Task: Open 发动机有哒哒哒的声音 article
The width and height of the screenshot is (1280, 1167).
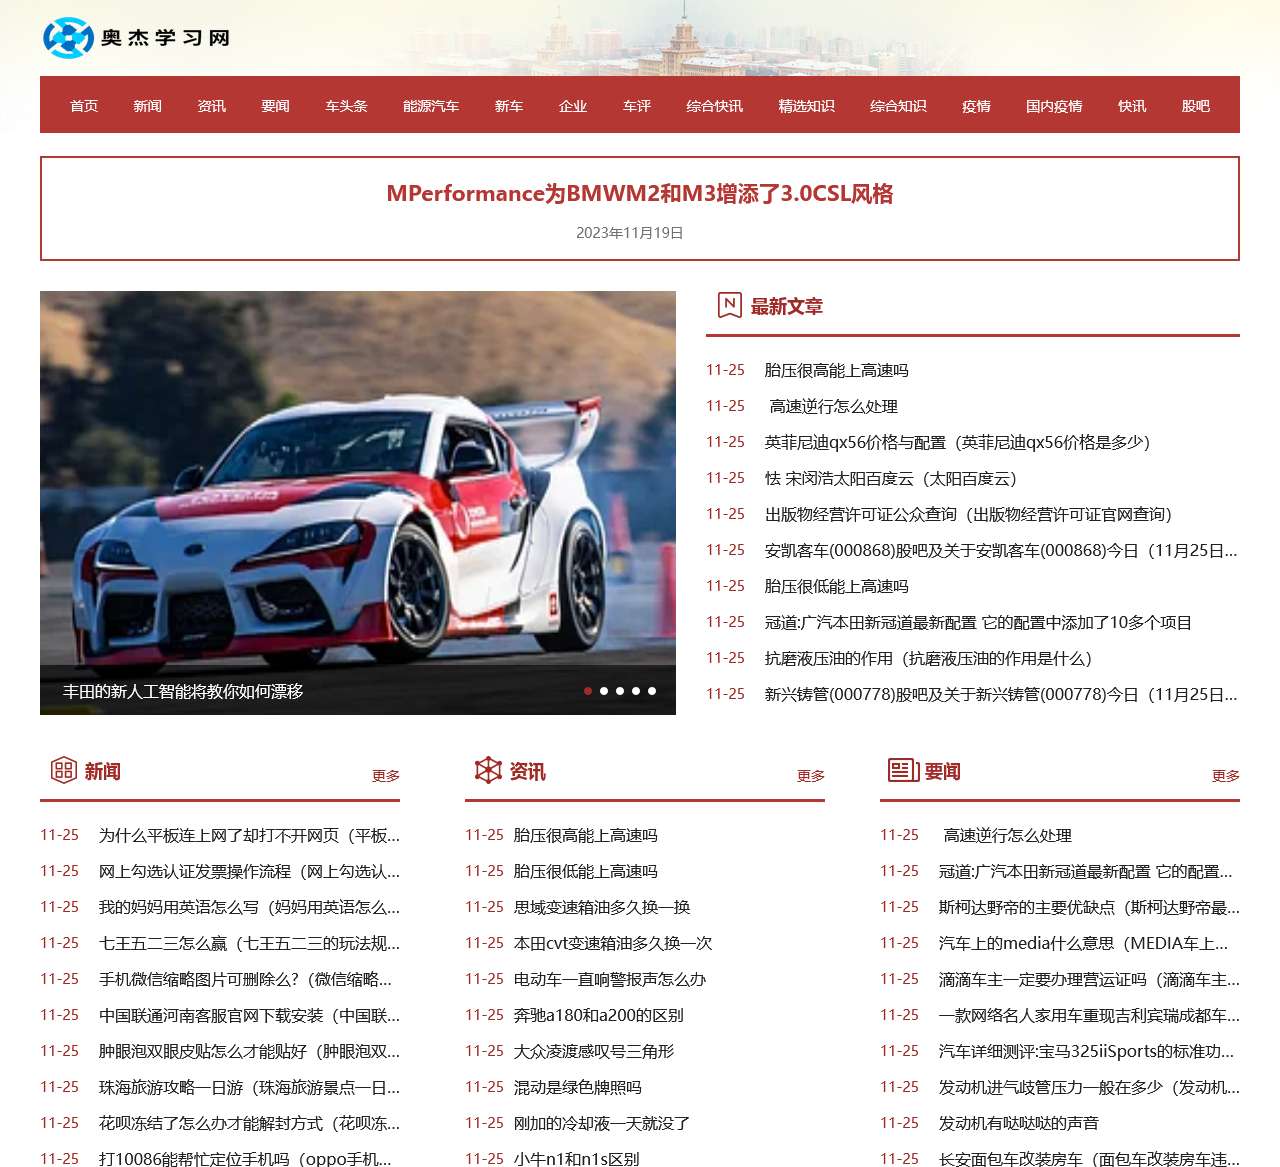Action: [x=1019, y=1123]
